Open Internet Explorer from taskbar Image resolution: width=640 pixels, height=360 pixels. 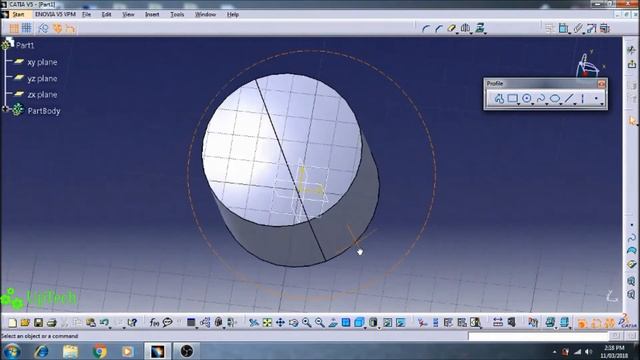tap(41, 351)
